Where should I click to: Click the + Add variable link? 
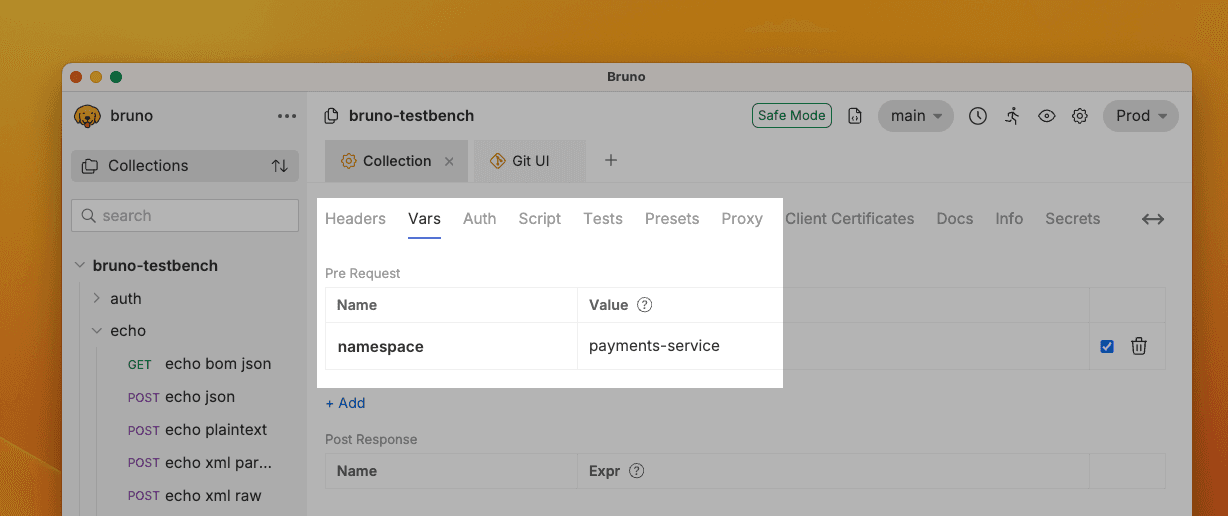point(345,403)
